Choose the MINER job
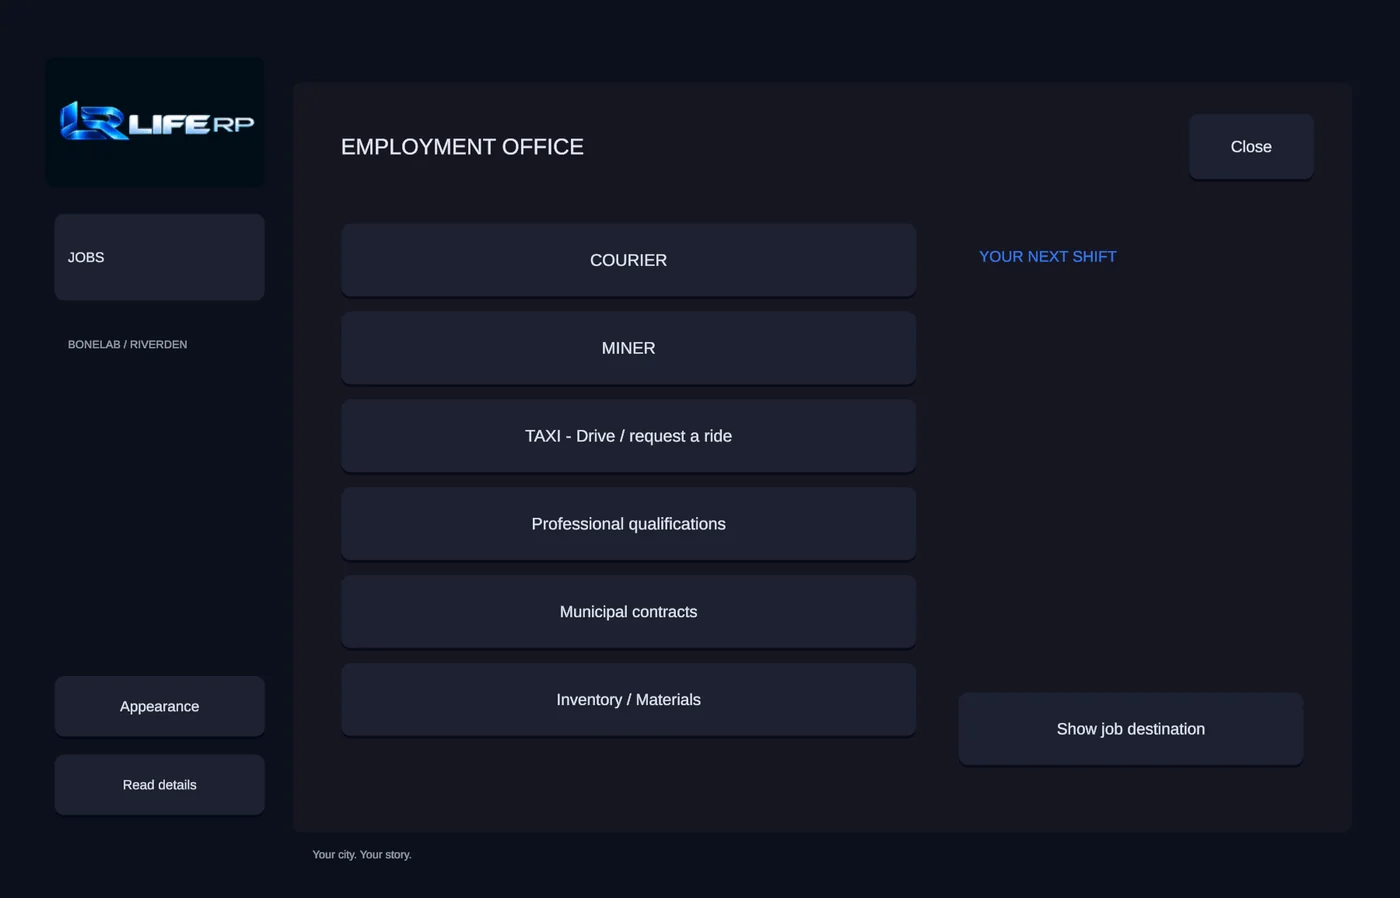Image resolution: width=1400 pixels, height=898 pixels. click(628, 348)
